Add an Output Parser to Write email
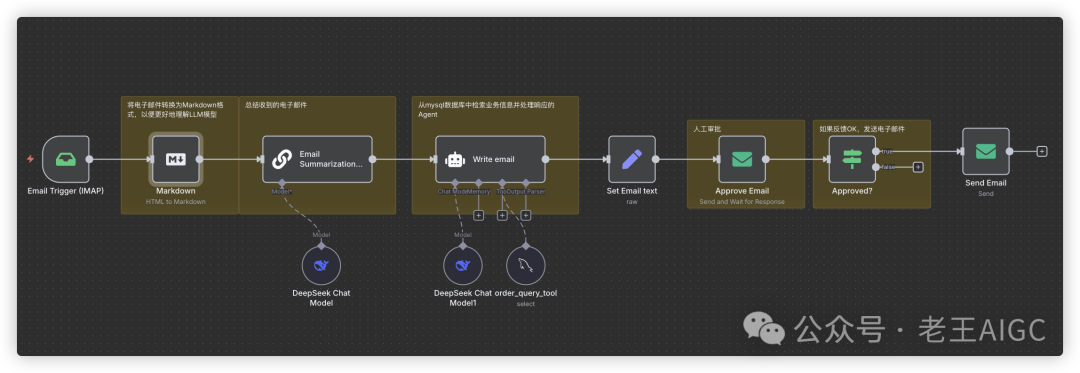The height and width of the screenshot is (373, 1080). point(526,215)
